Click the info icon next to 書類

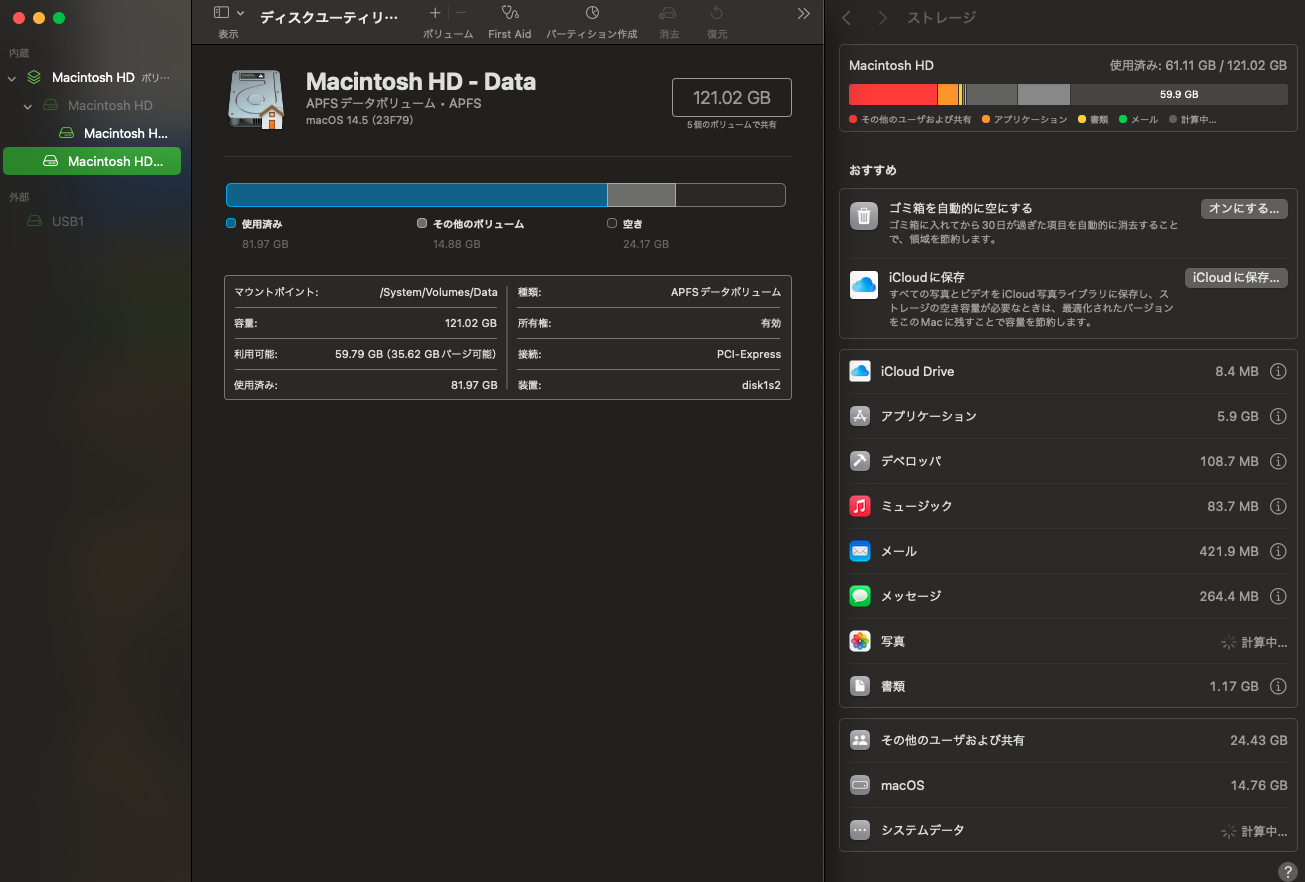1277,687
